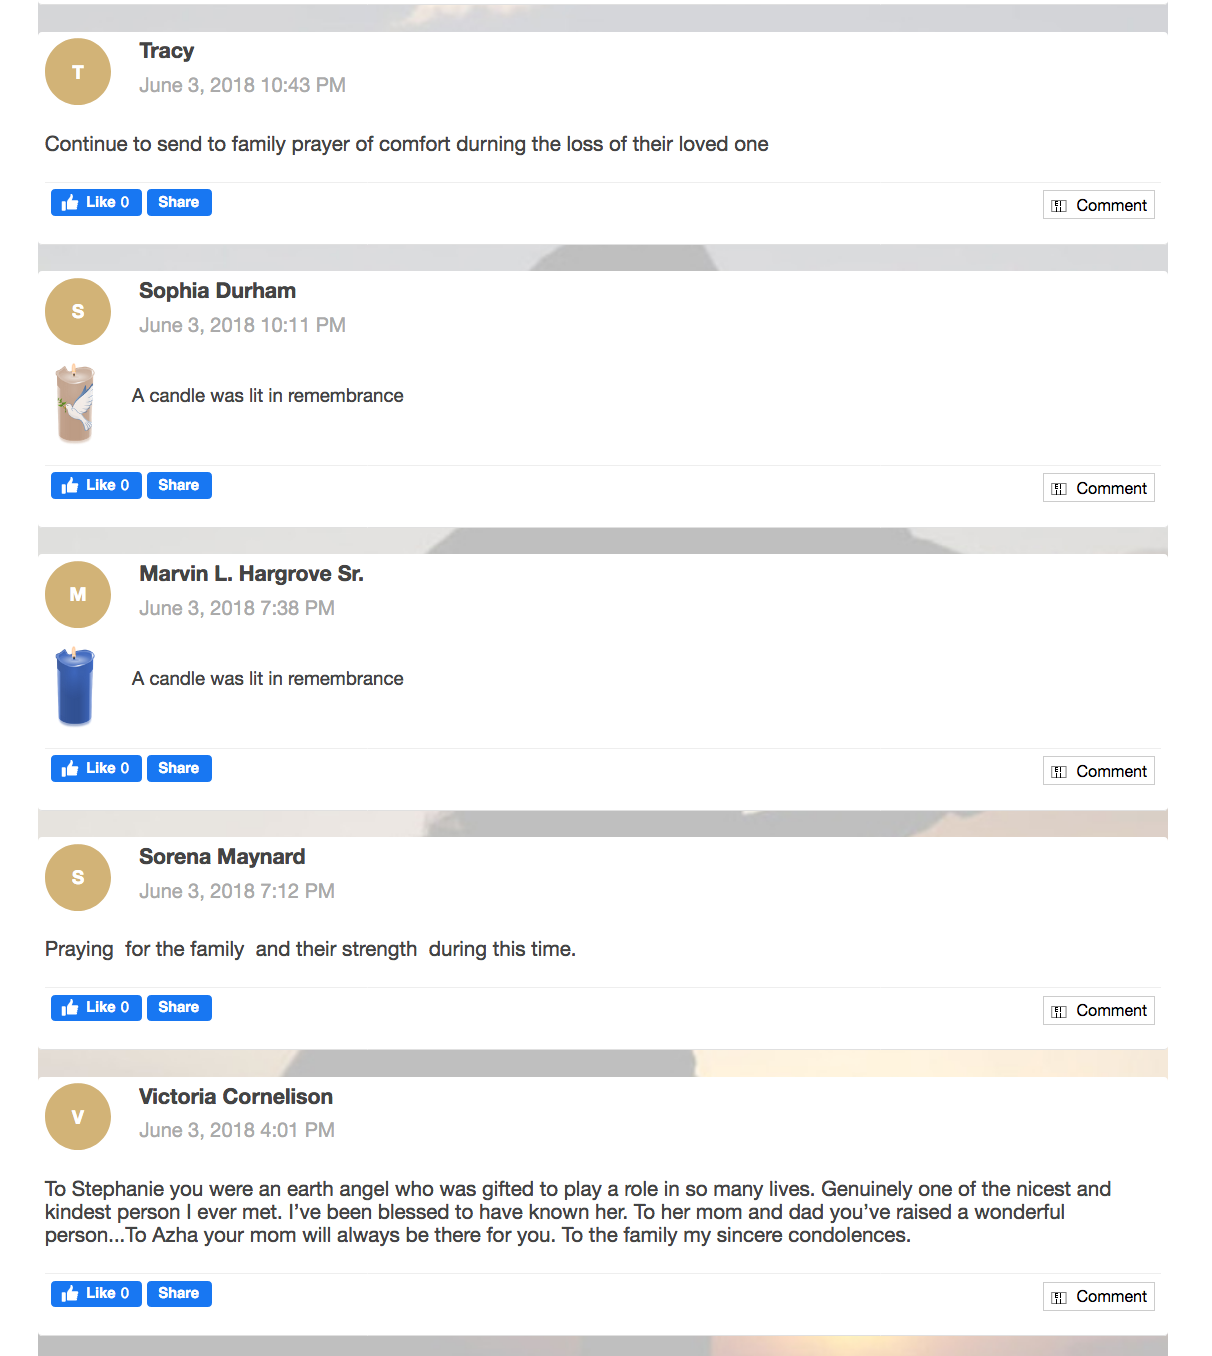The image size is (1212, 1356).
Task: Share Tracy's condolence post
Action: click(x=179, y=202)
